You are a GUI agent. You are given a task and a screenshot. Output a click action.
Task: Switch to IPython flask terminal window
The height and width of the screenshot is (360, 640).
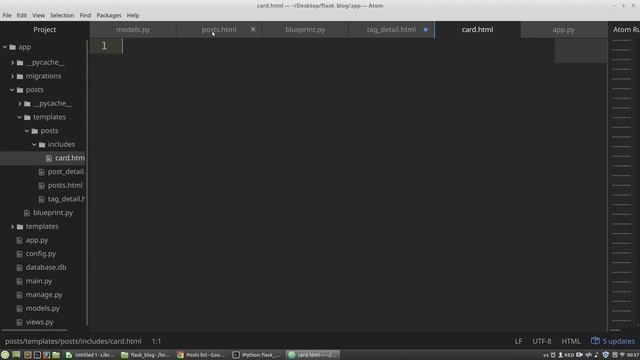point(257,355)
